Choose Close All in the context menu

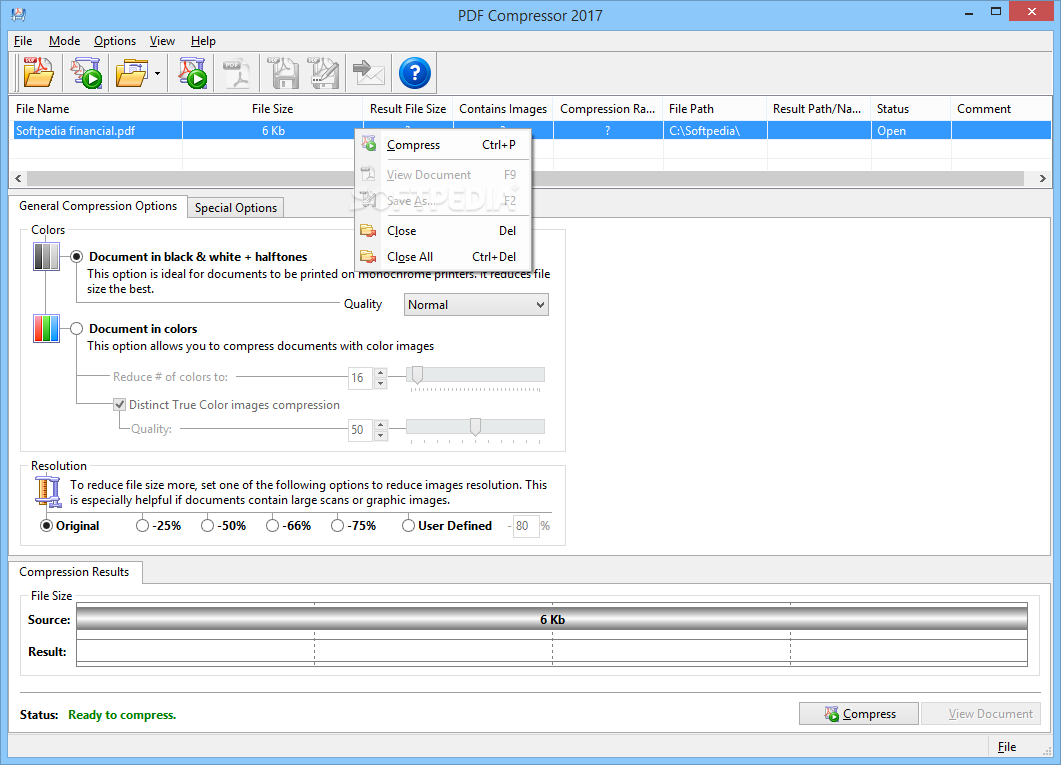point(443,256)
